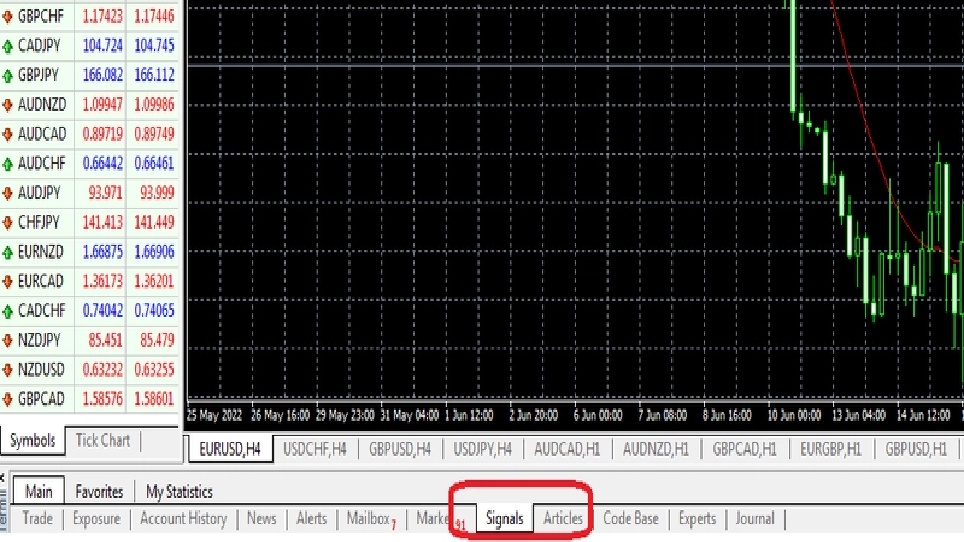
Task: Click the AUDCHF up-arrow tick icon
Action: [x=7, y=164]
